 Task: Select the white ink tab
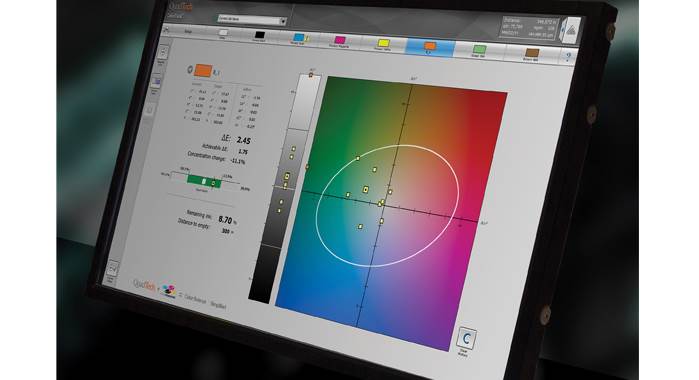[223, 33]
